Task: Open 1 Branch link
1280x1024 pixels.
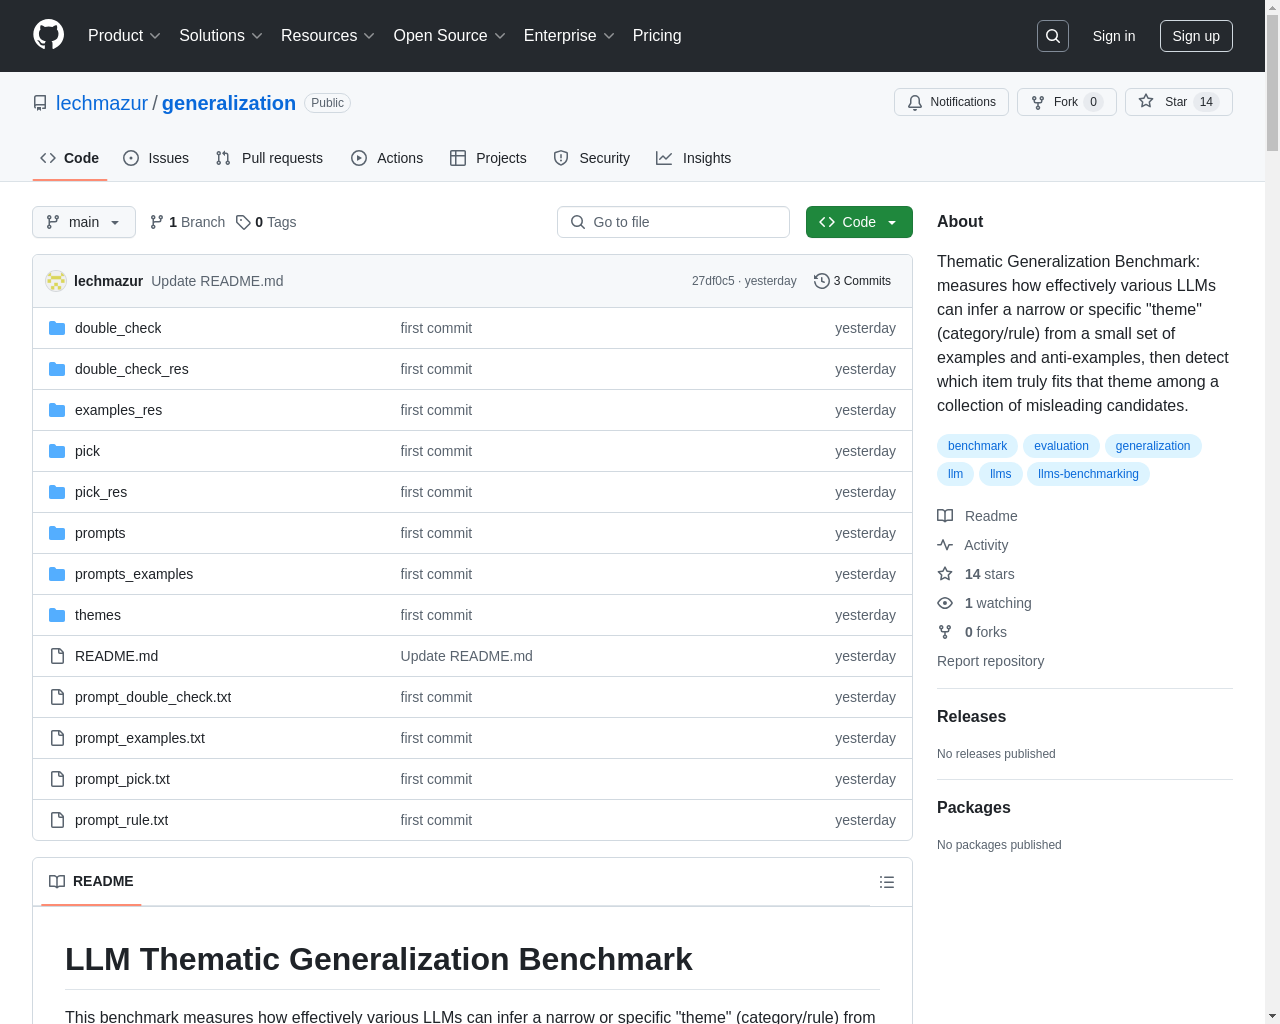Action: click(x=187, y=222)
